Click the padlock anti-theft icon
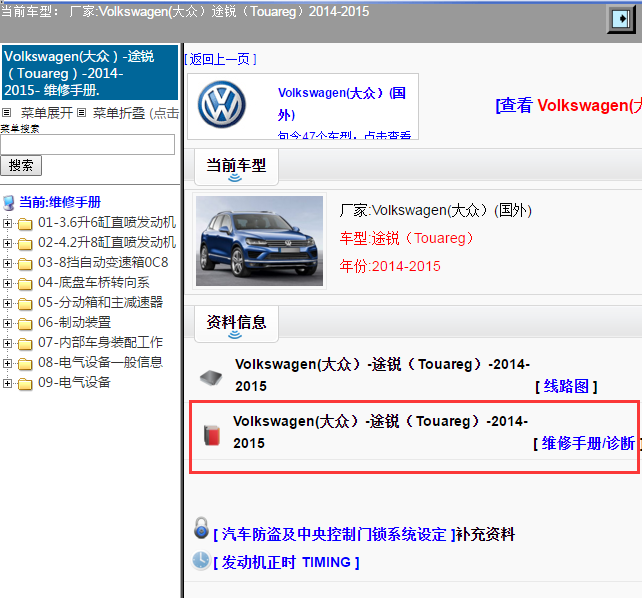The image size is (642, 598). (201, 528)
